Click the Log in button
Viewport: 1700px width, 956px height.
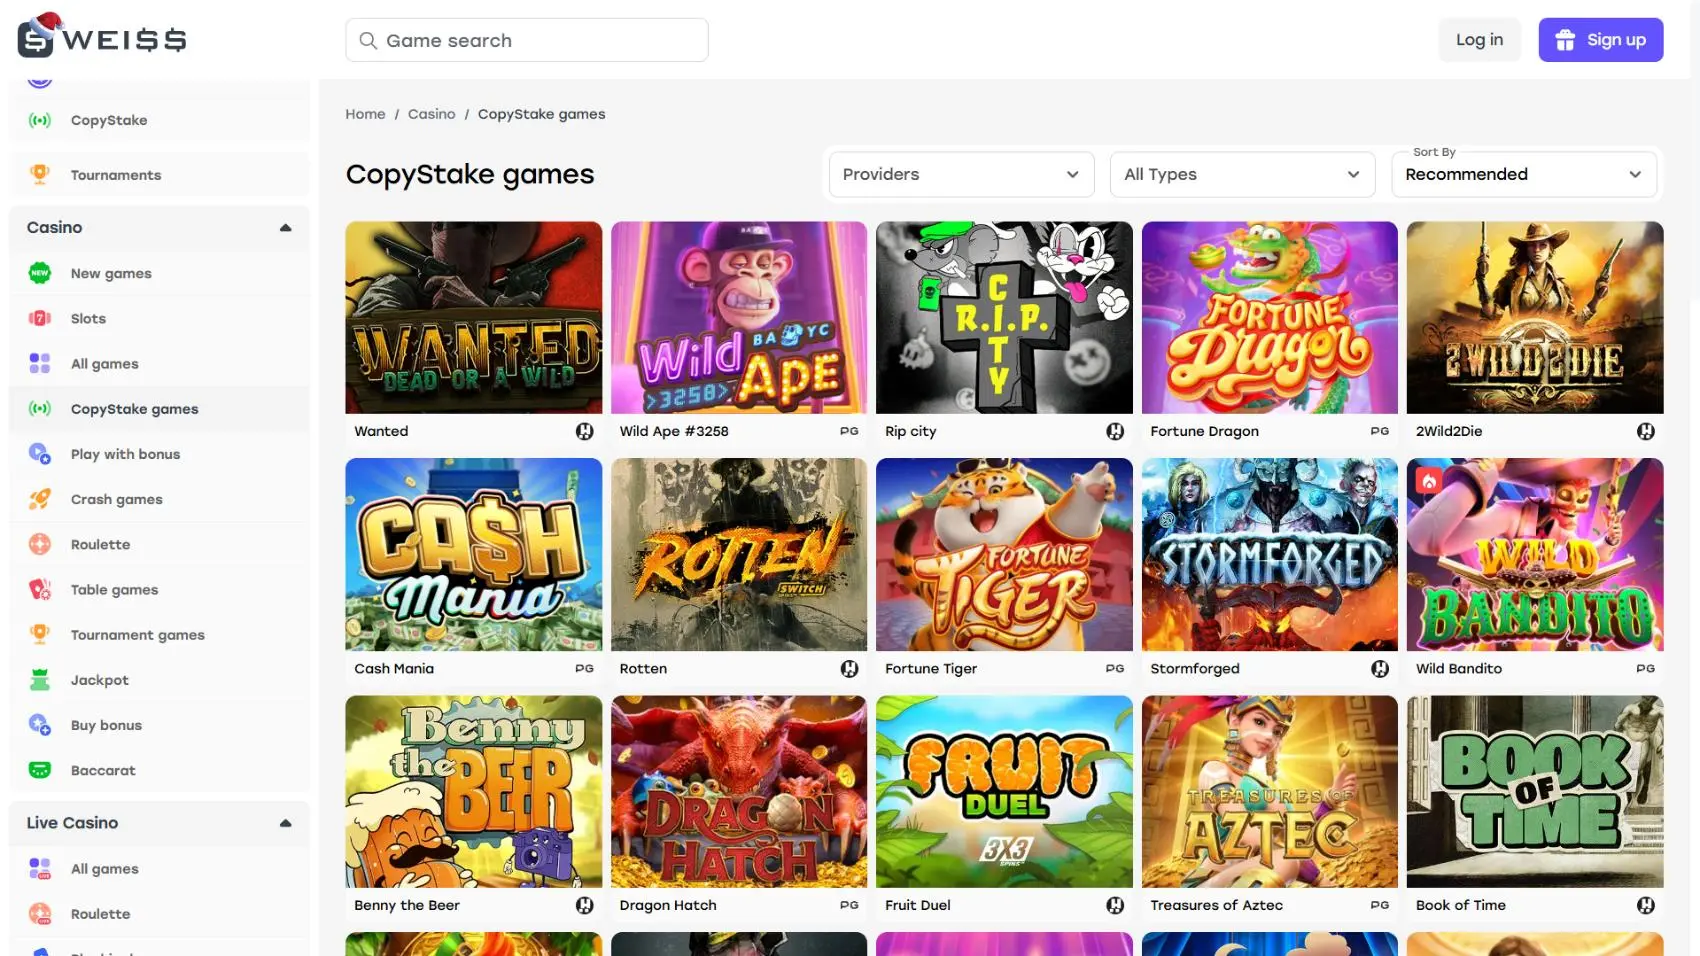point(1479,40)
